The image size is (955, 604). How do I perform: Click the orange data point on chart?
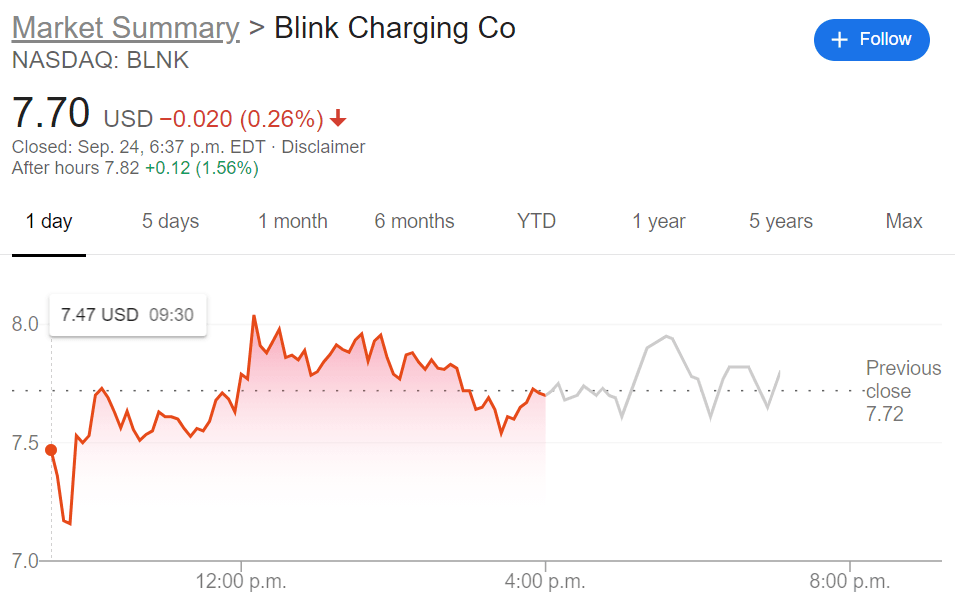pyautogui.click(x=51, y=450)
